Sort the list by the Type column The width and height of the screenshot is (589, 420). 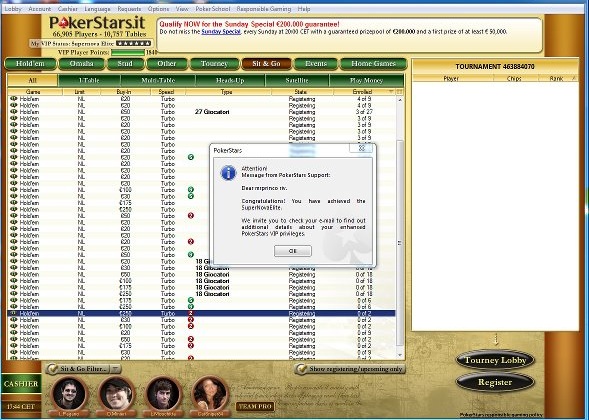(227, 92)
